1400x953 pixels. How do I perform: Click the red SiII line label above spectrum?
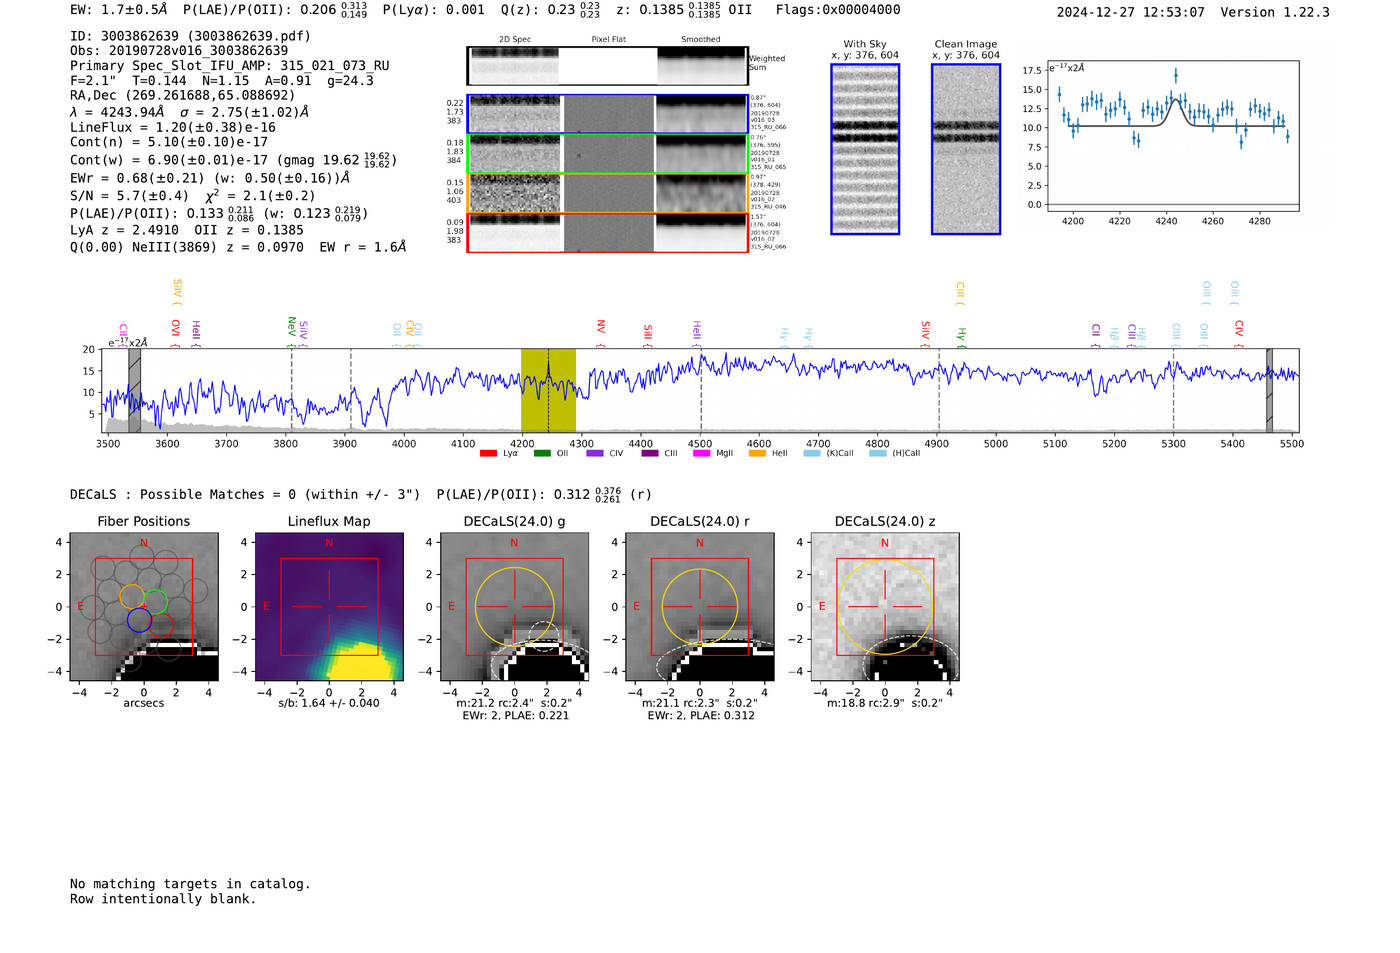click(648, 333)
